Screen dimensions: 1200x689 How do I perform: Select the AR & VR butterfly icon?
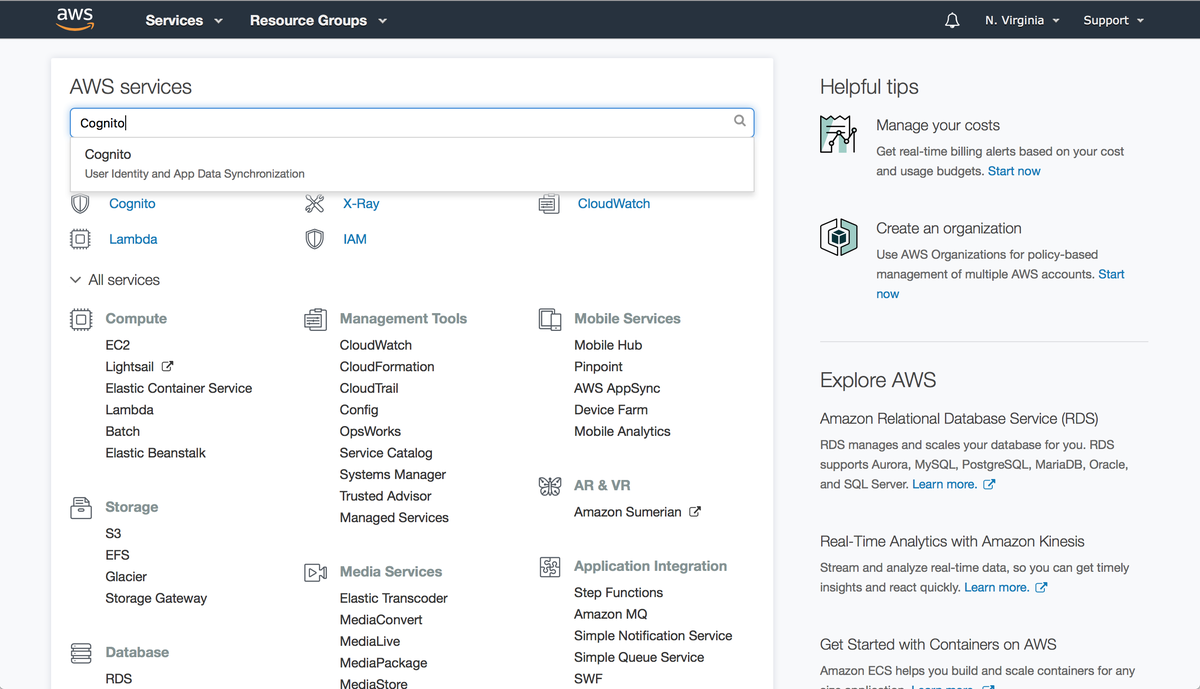(549, 485)
